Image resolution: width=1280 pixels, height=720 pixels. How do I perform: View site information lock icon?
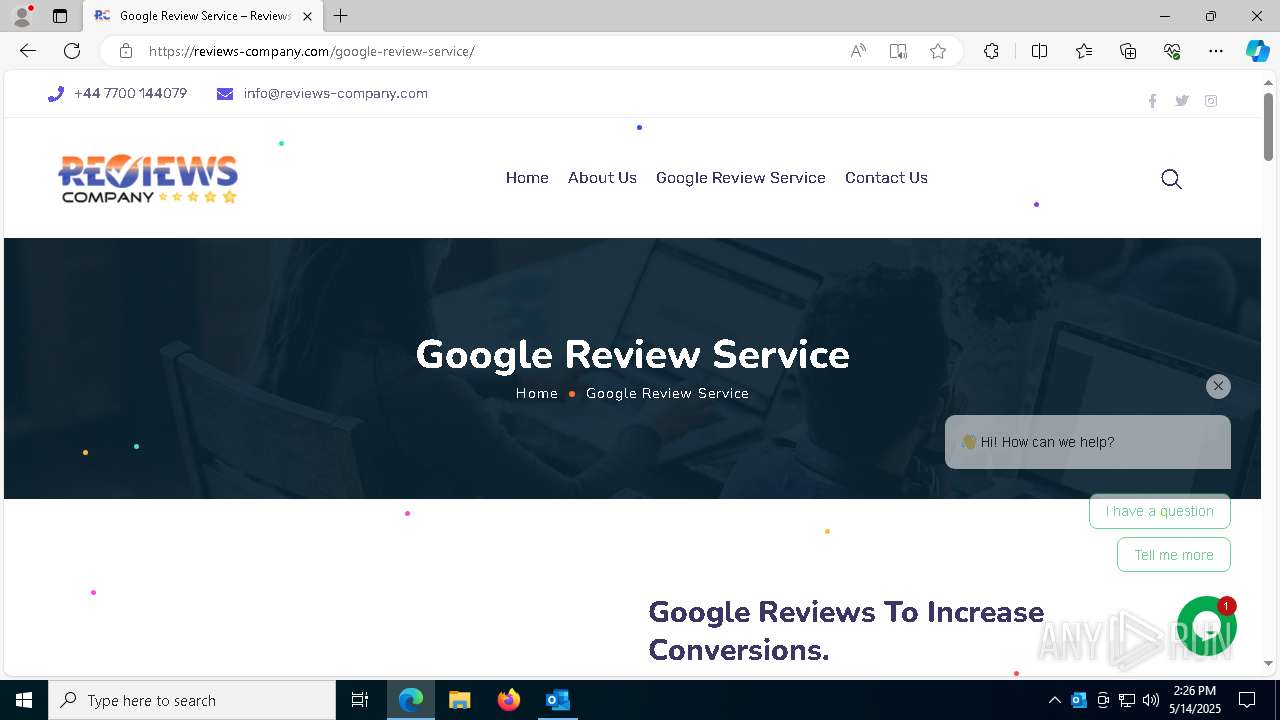click(126, 51)
